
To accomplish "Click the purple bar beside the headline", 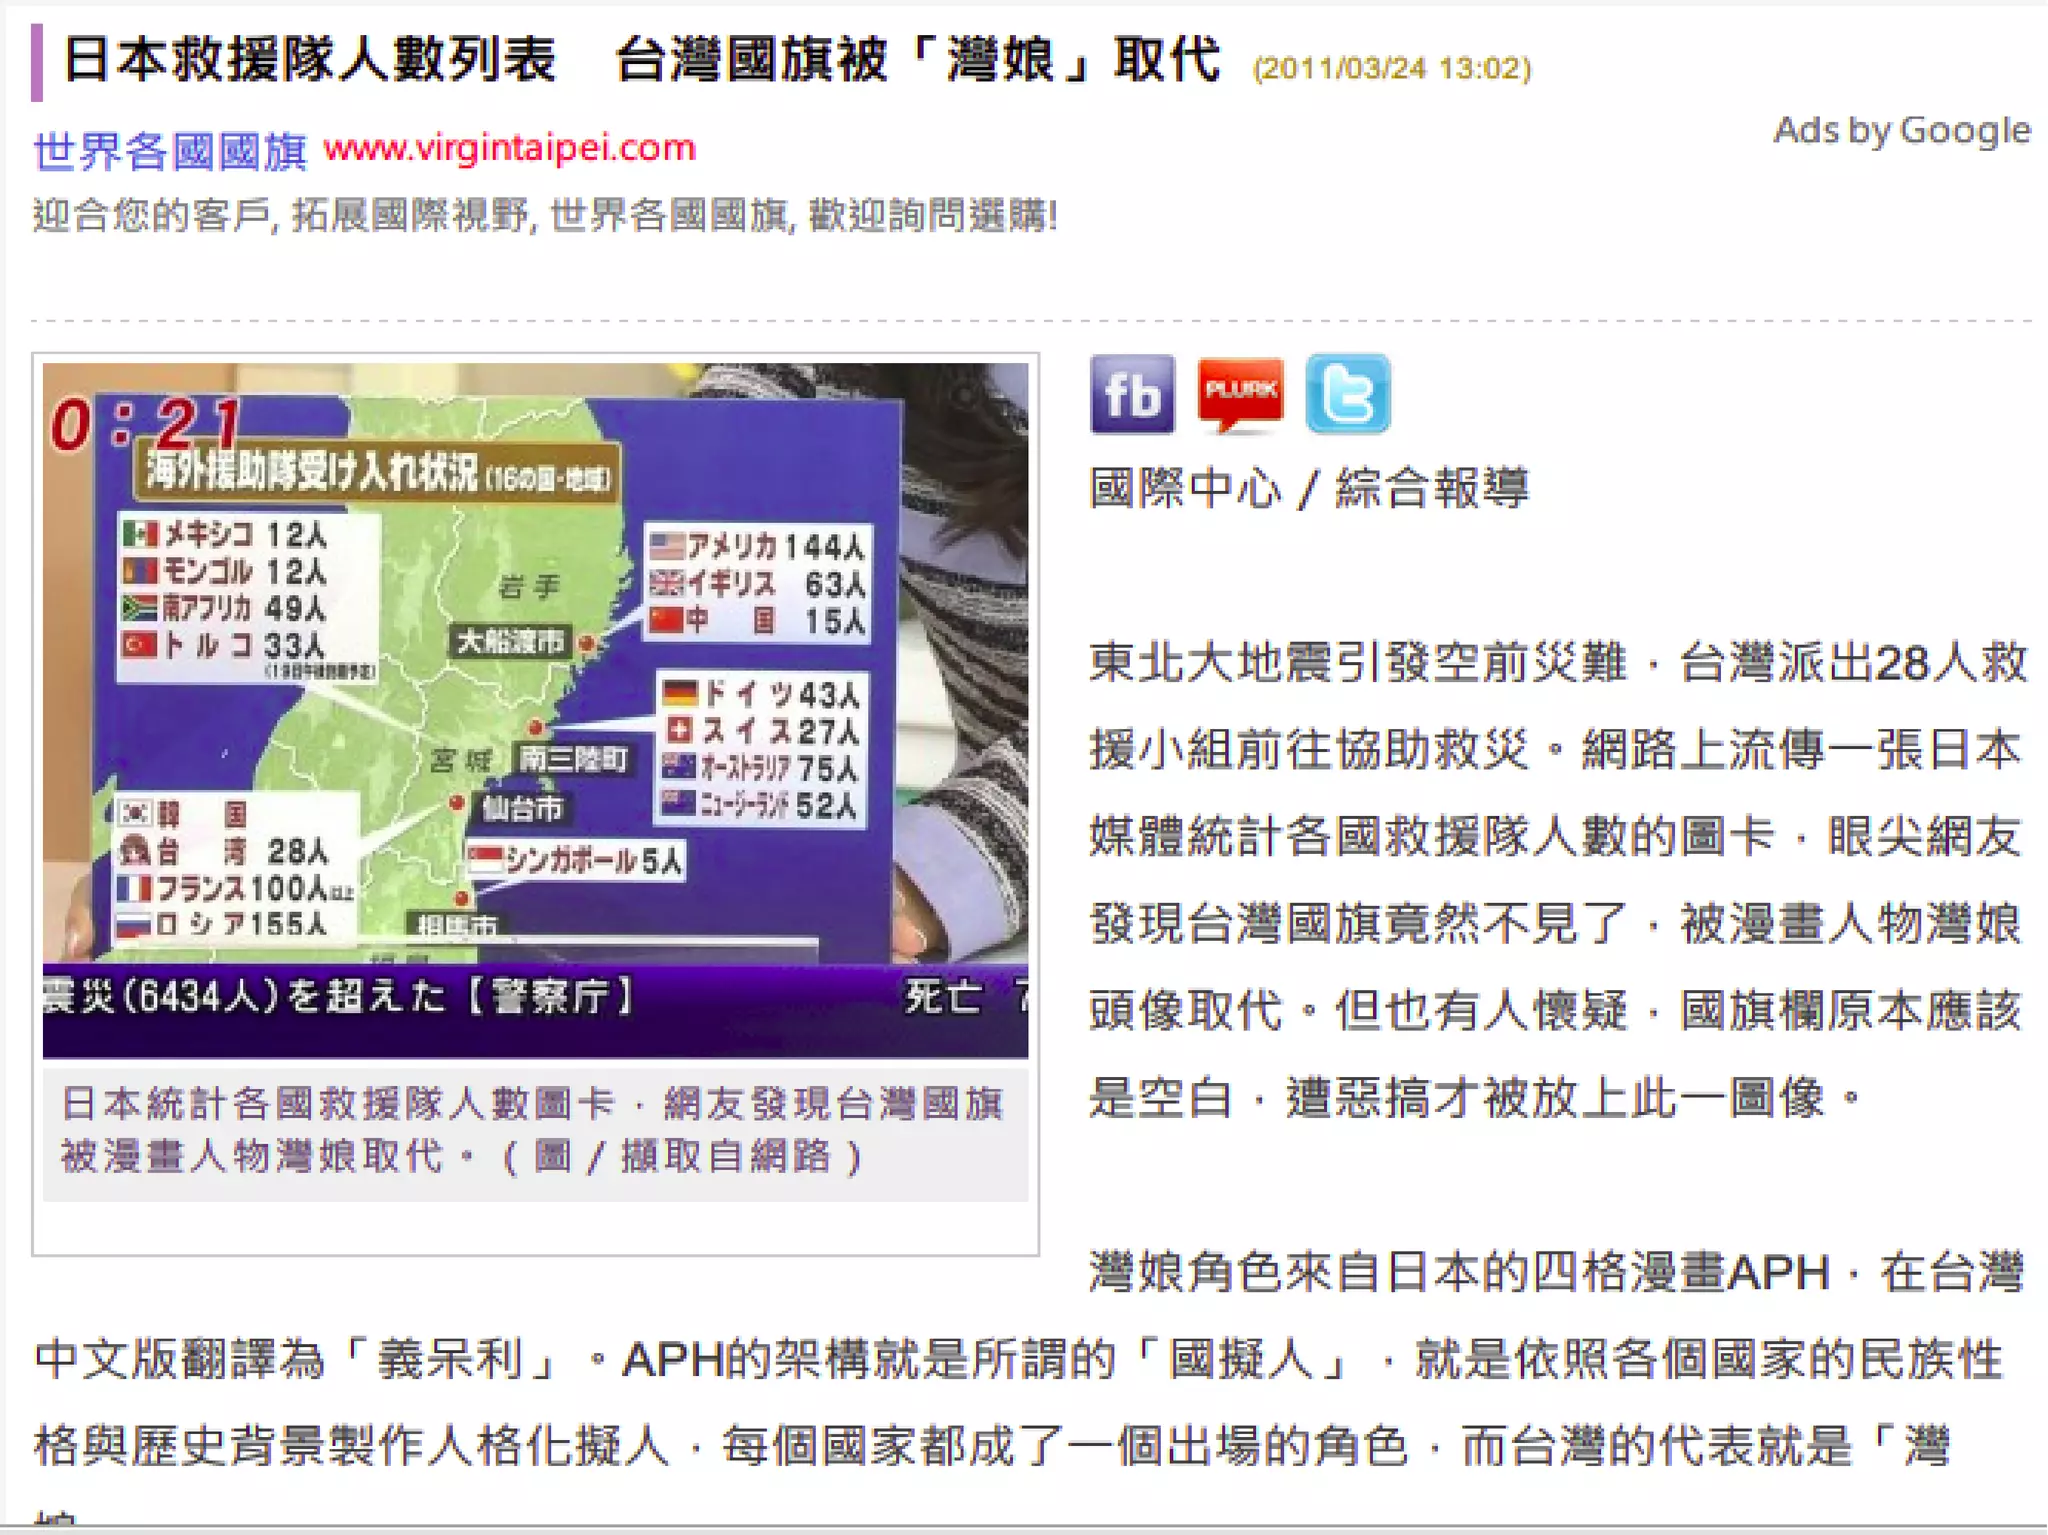I will [37, 62].
